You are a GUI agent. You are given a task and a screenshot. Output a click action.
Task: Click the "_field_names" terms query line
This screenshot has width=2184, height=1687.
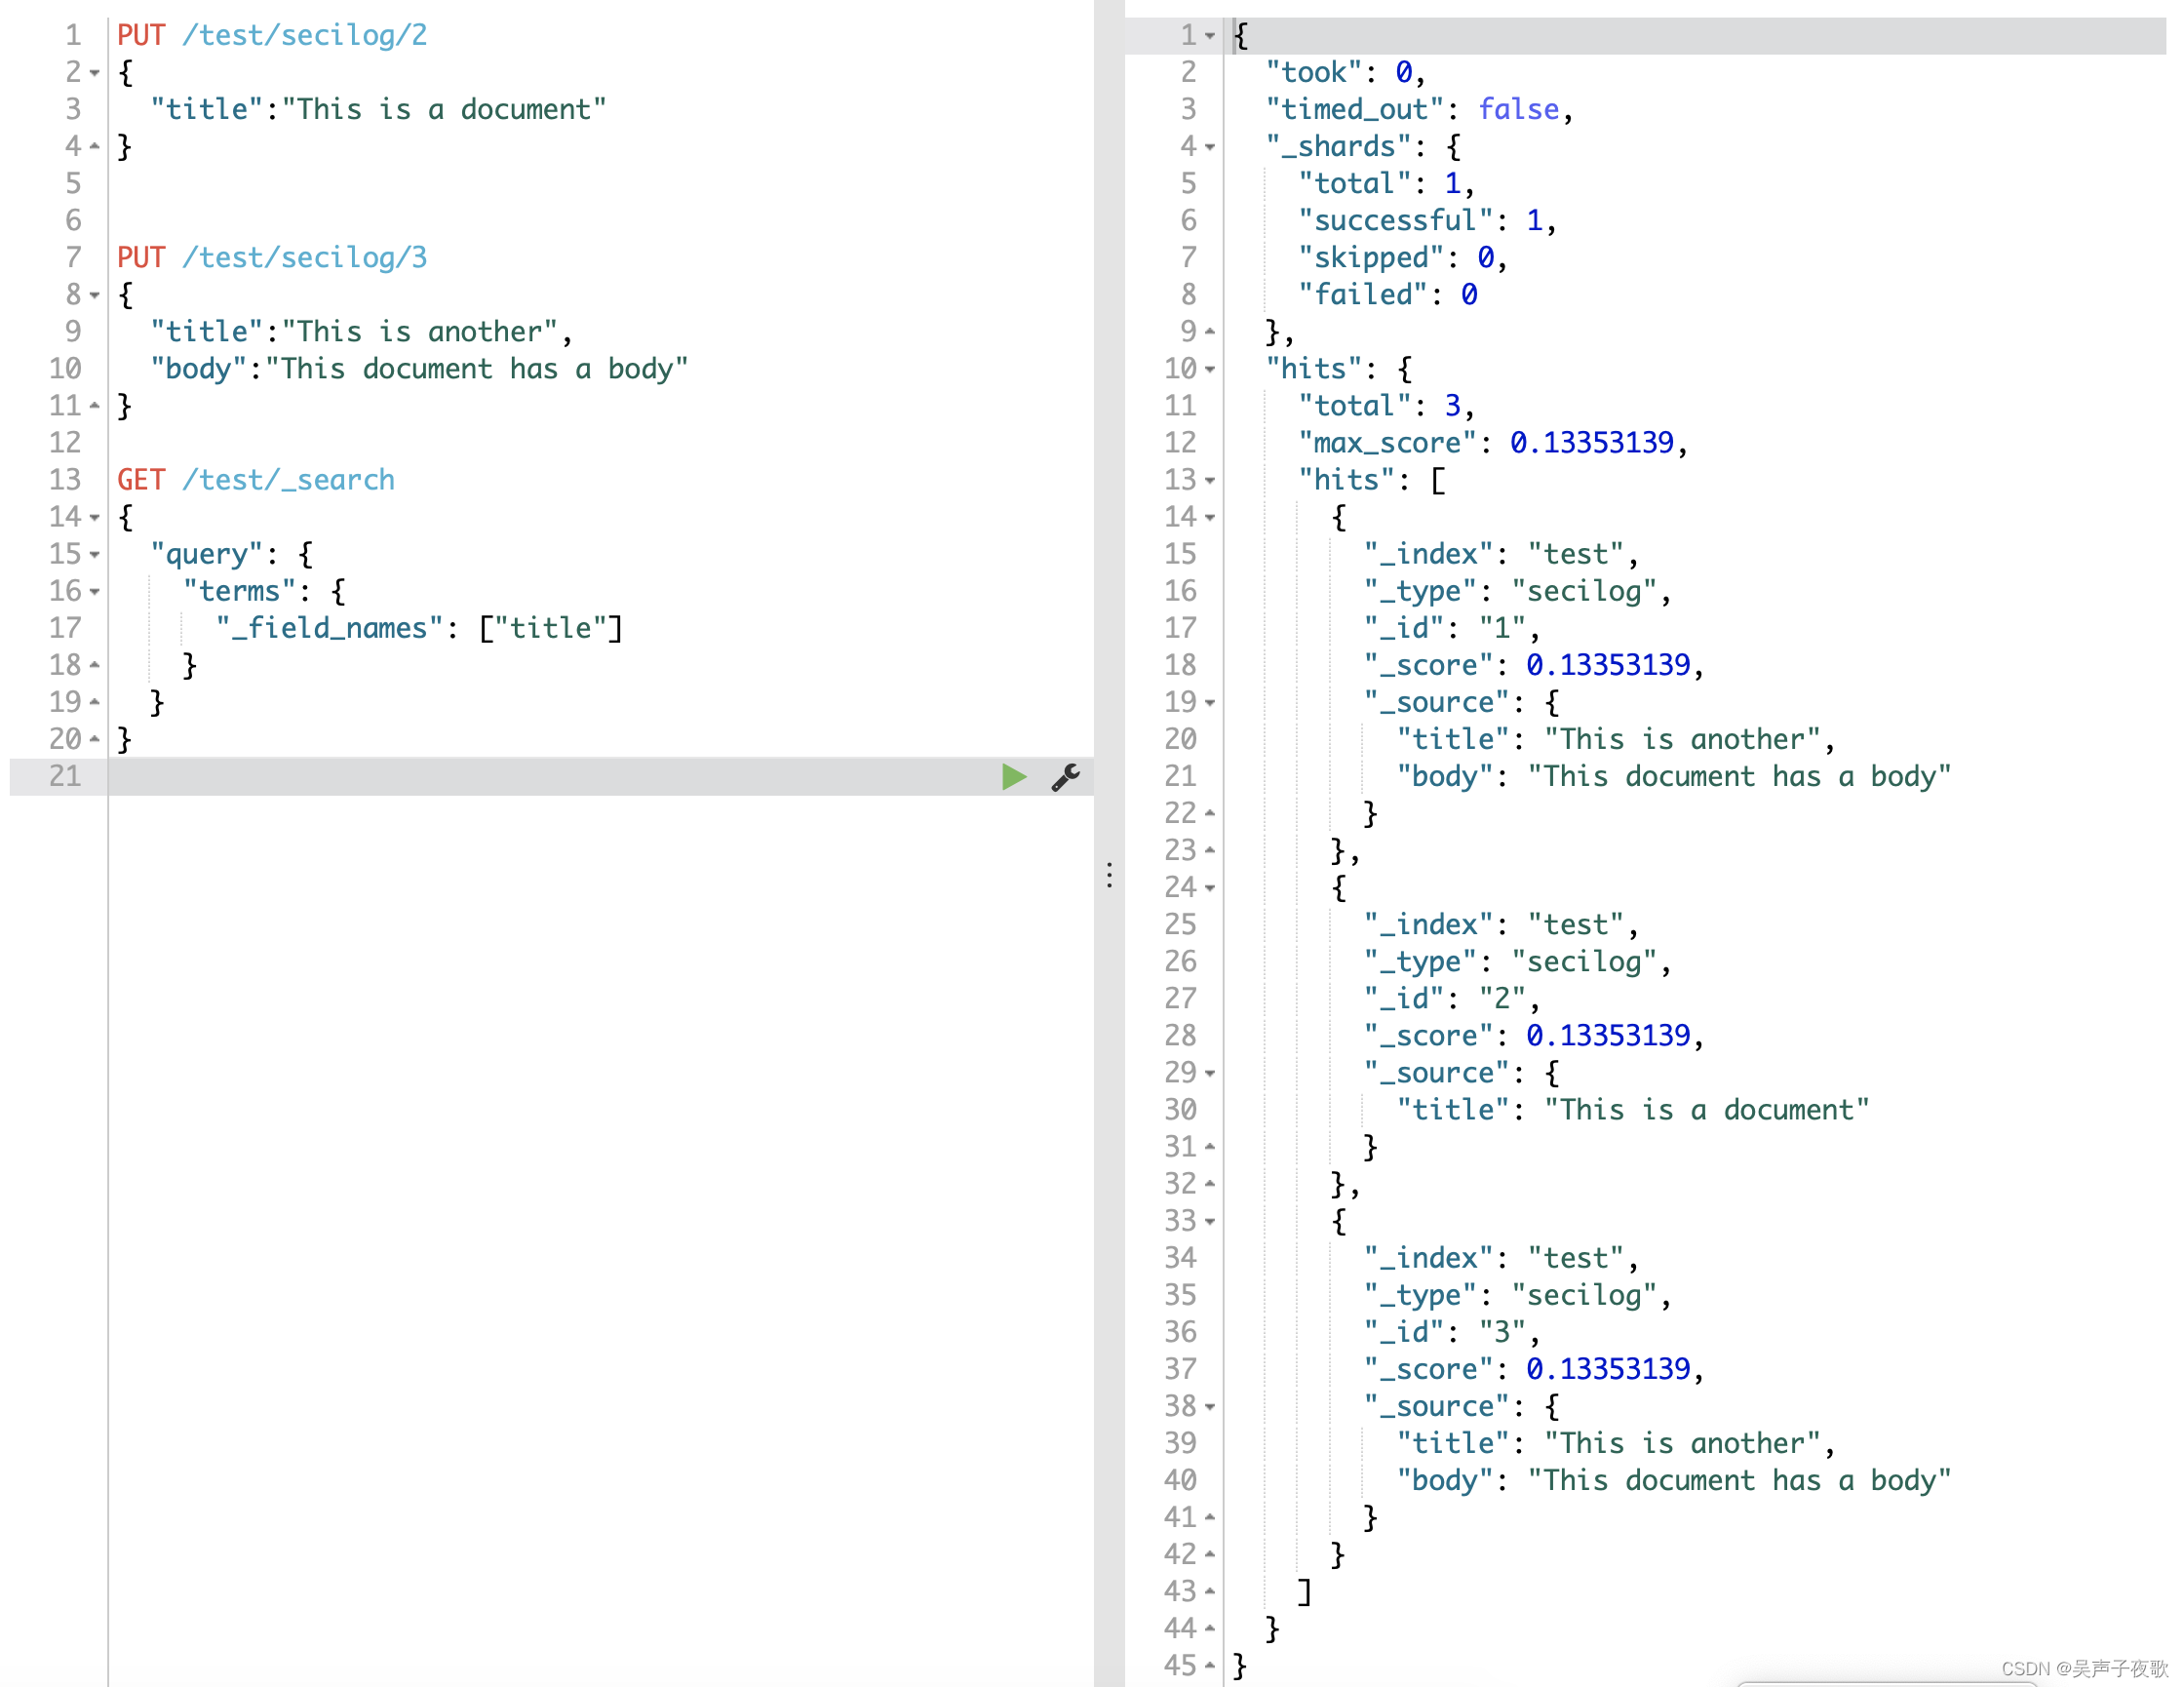pos(420,629)
